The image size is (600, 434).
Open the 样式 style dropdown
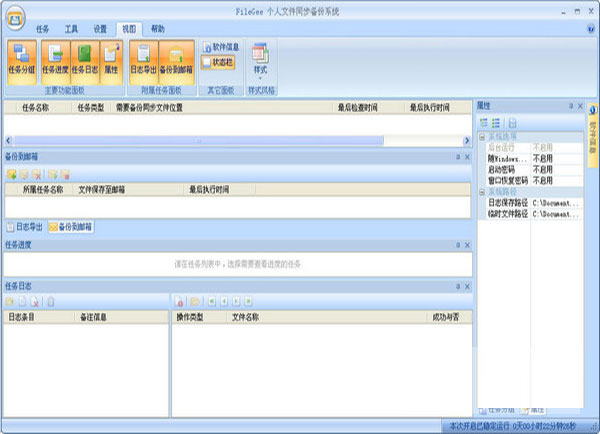(x=260, y=60)
